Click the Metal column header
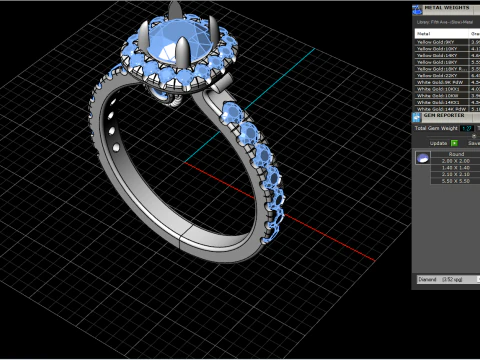The height and width of the screenshot is (360, 480). pyautogui.click(x=442, y=34)
